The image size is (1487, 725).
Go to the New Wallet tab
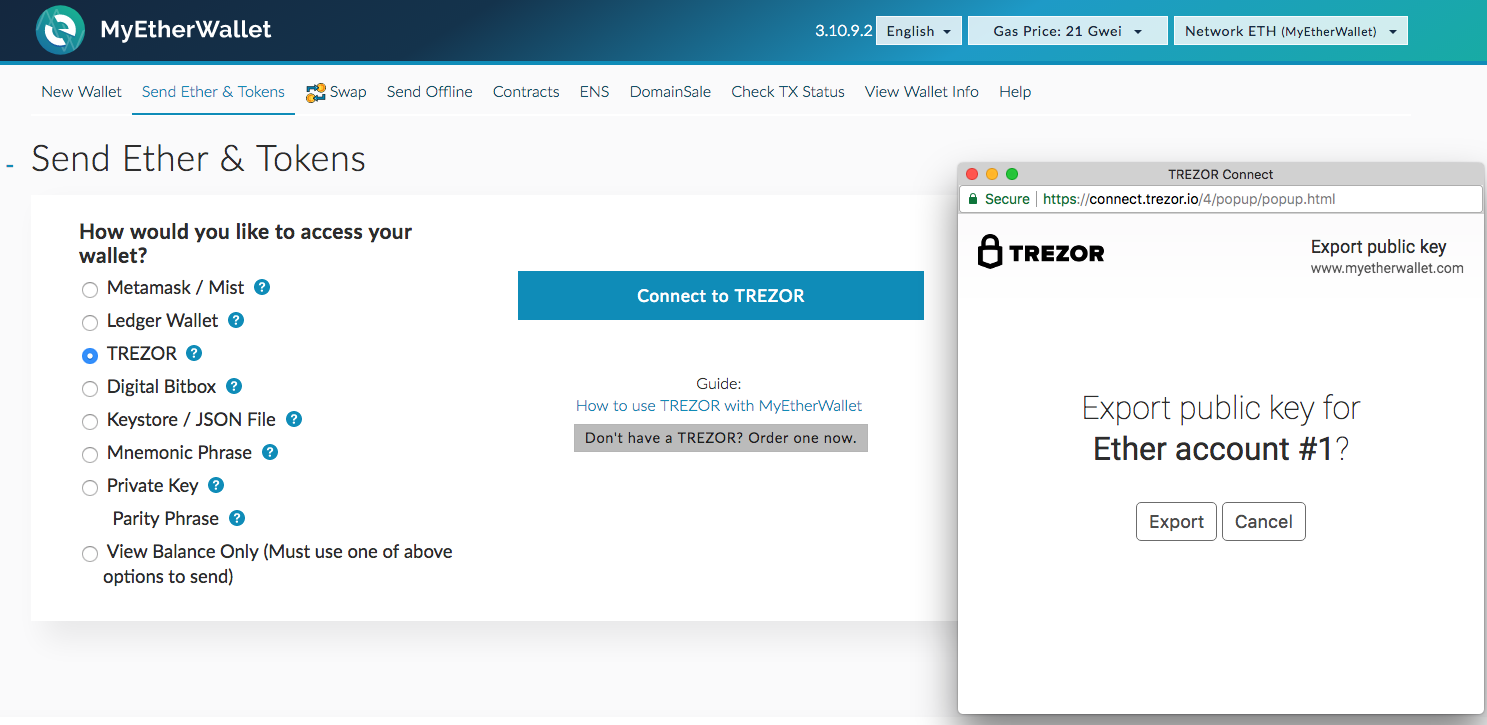click(x=81, y=92)
